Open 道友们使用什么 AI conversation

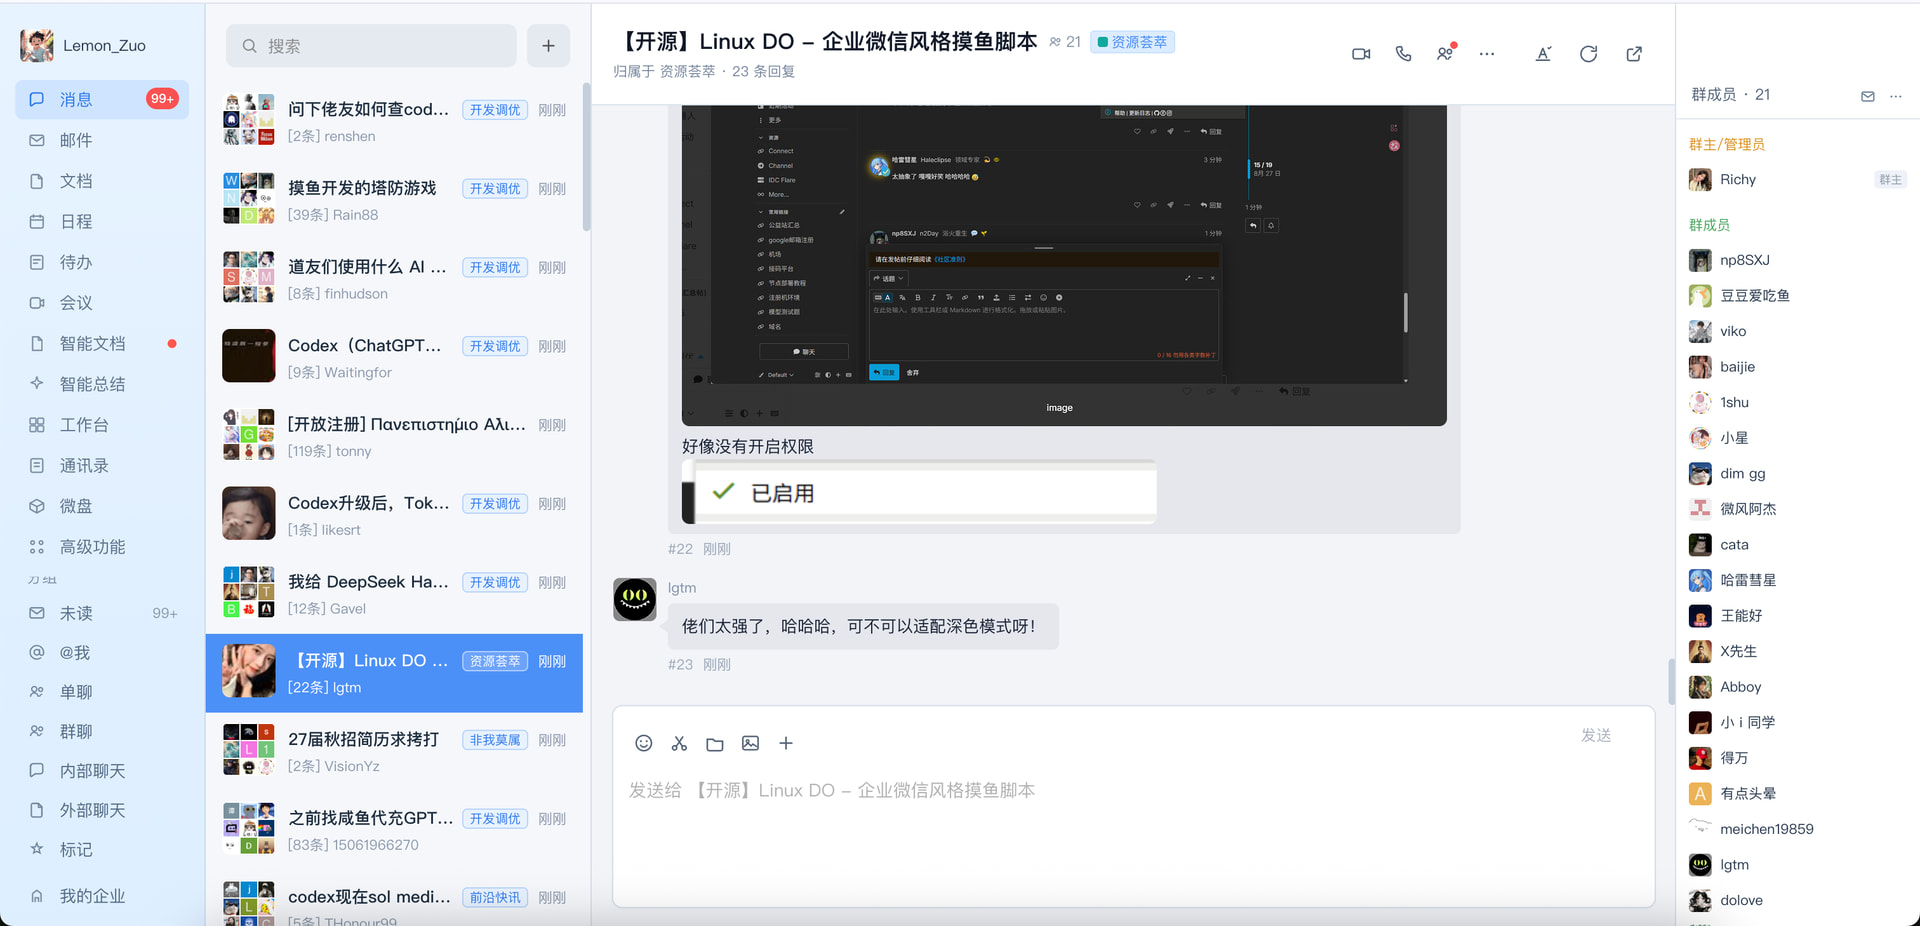point(394,279)
